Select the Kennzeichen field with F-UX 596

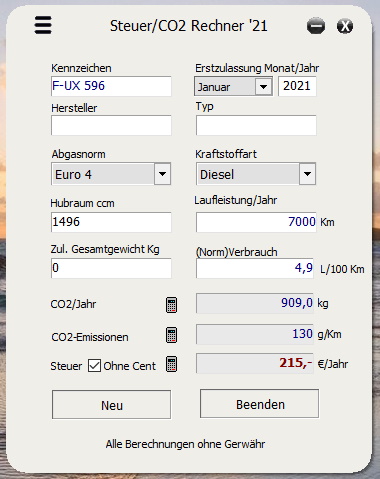111,86
